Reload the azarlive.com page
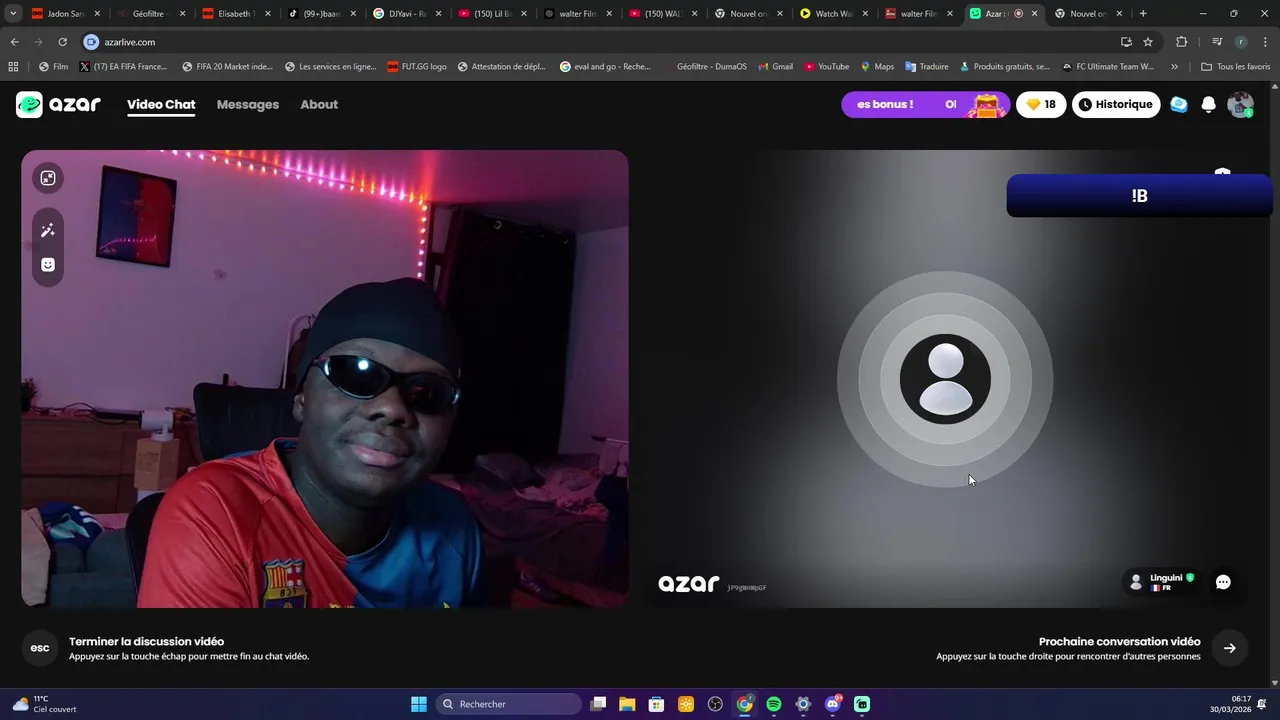 (x=62, y=42)
